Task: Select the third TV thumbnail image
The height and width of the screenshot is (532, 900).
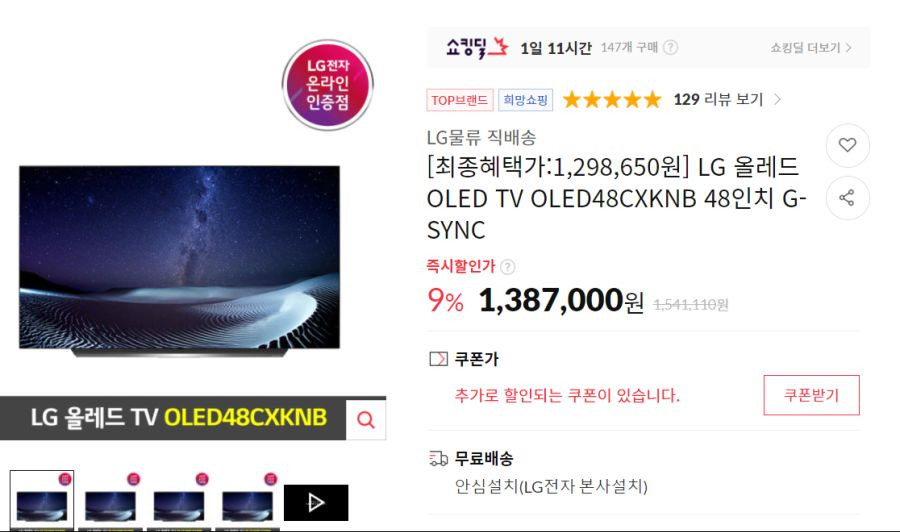Action: coord(179,501)
